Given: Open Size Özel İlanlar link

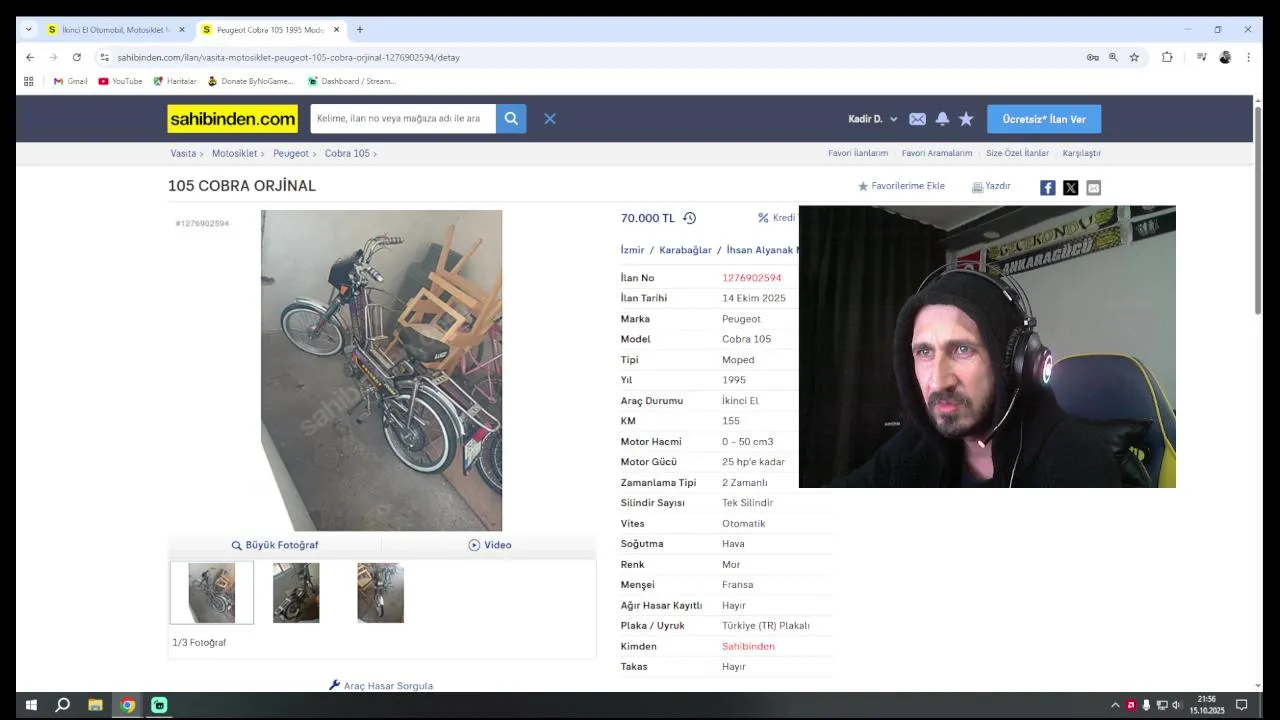Looking at the screenshot, I should (1017, 153).
